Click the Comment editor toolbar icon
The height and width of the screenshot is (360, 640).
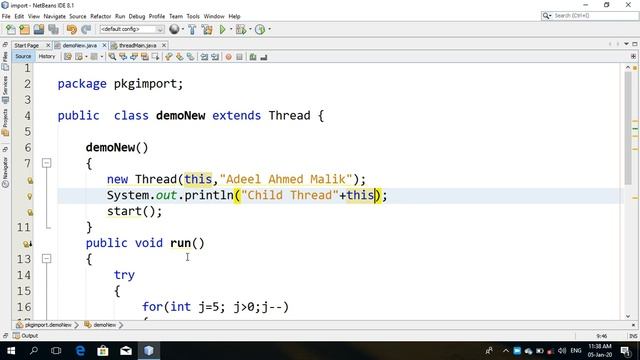pos(253,57)
